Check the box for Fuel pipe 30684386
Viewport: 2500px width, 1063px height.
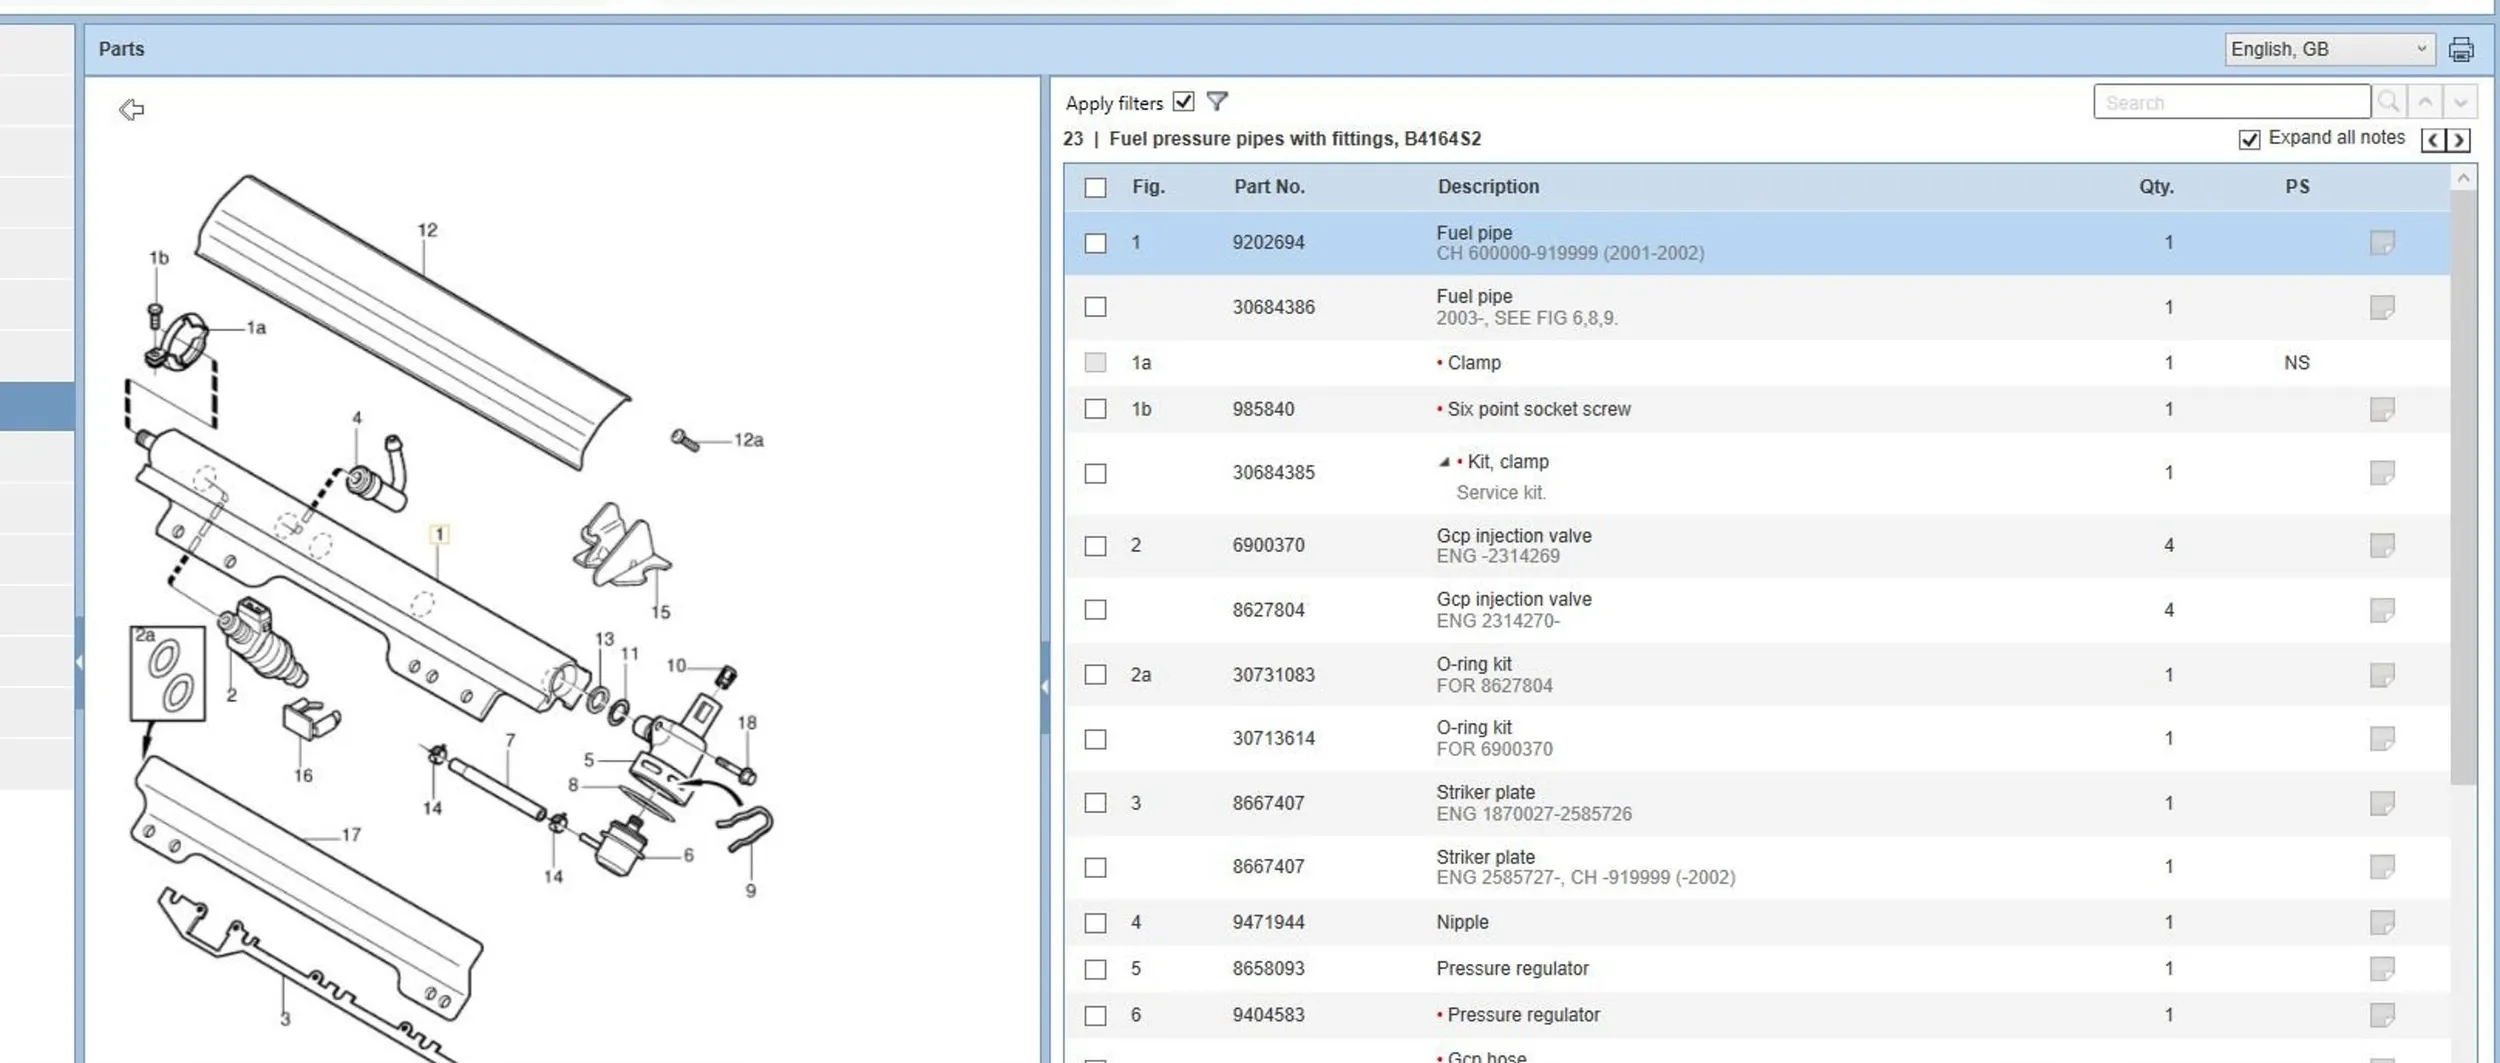[x=1096, y=307]
